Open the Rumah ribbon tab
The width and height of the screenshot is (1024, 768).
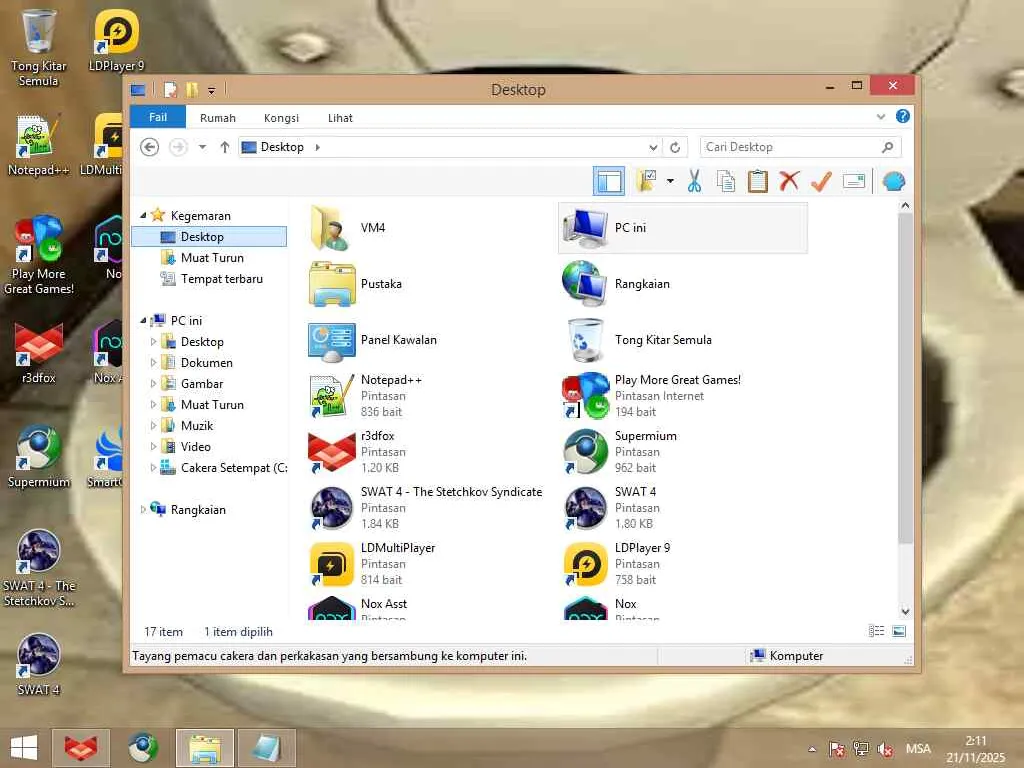click(x=217, y=118)
